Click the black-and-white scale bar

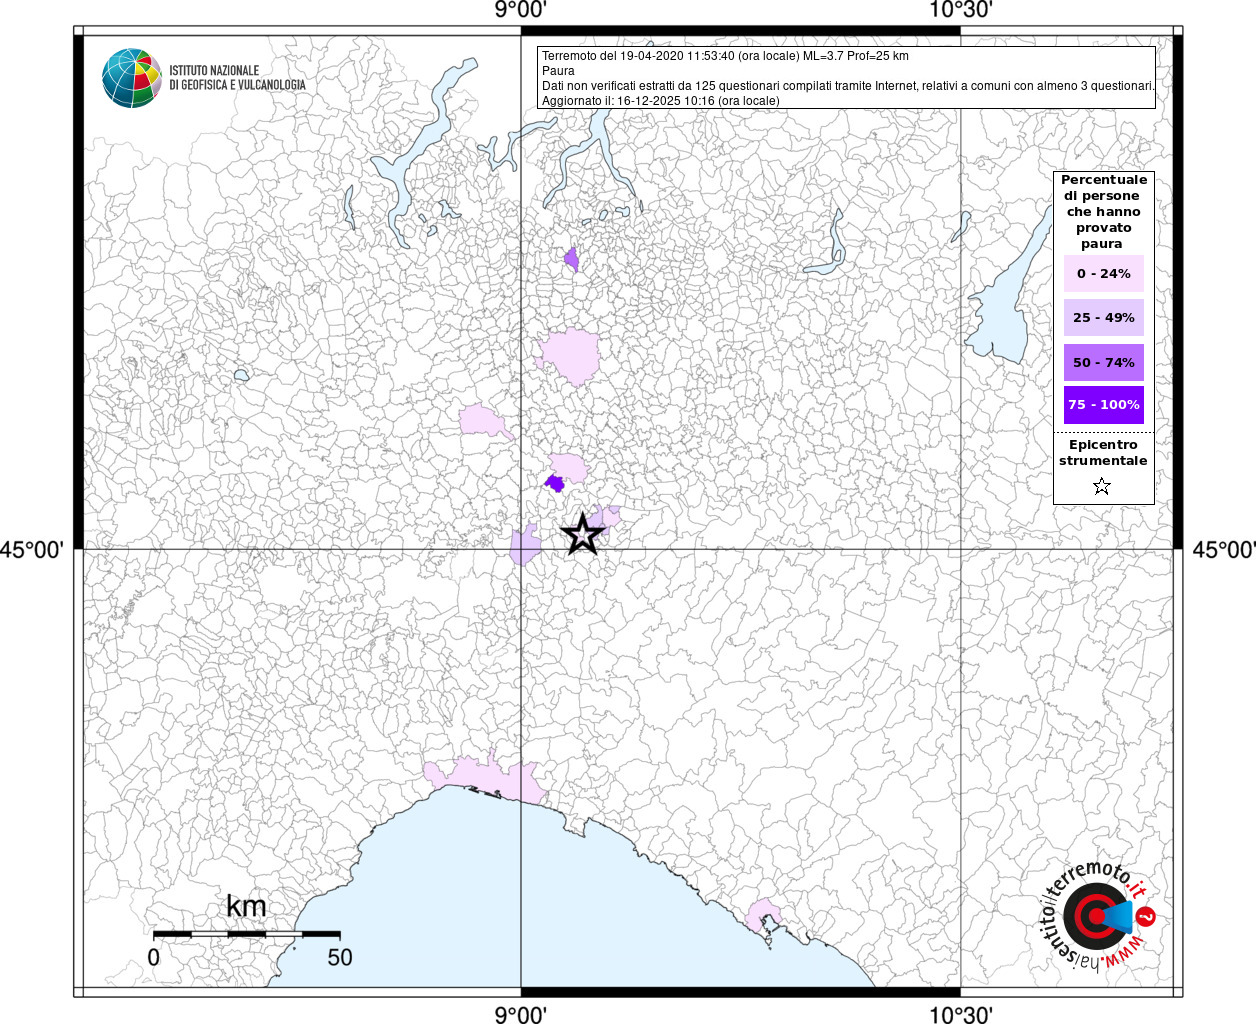(246, 934)
